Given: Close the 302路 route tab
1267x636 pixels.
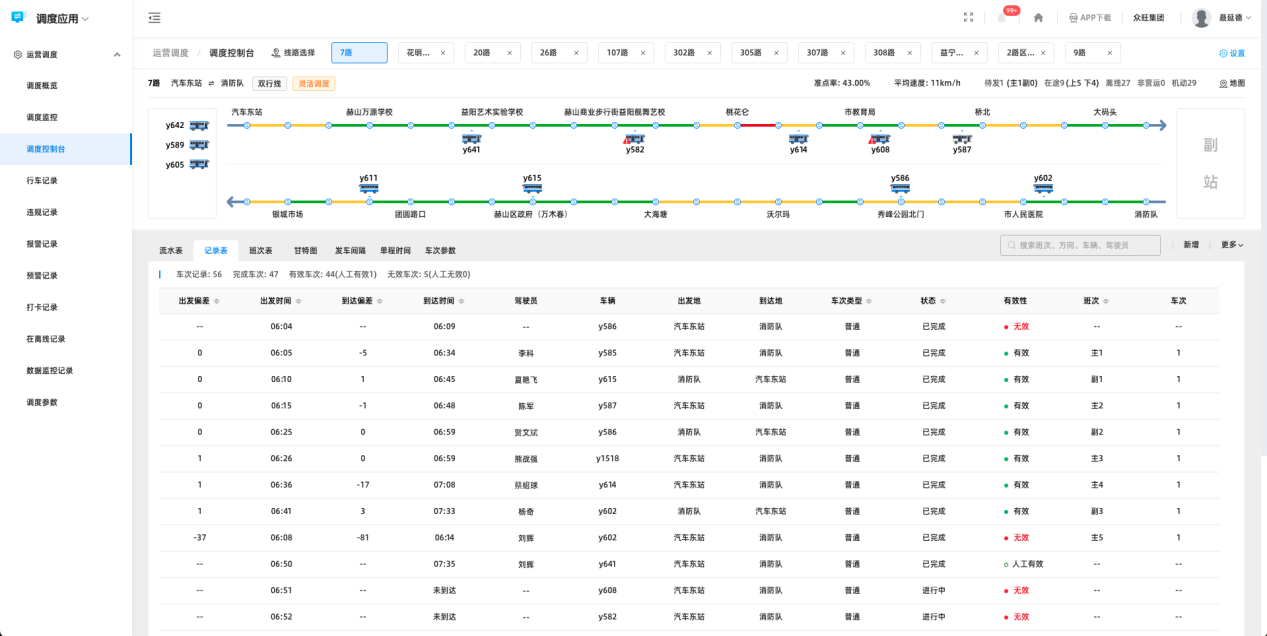Looking at the screenshot, I should tap(709, 53).
